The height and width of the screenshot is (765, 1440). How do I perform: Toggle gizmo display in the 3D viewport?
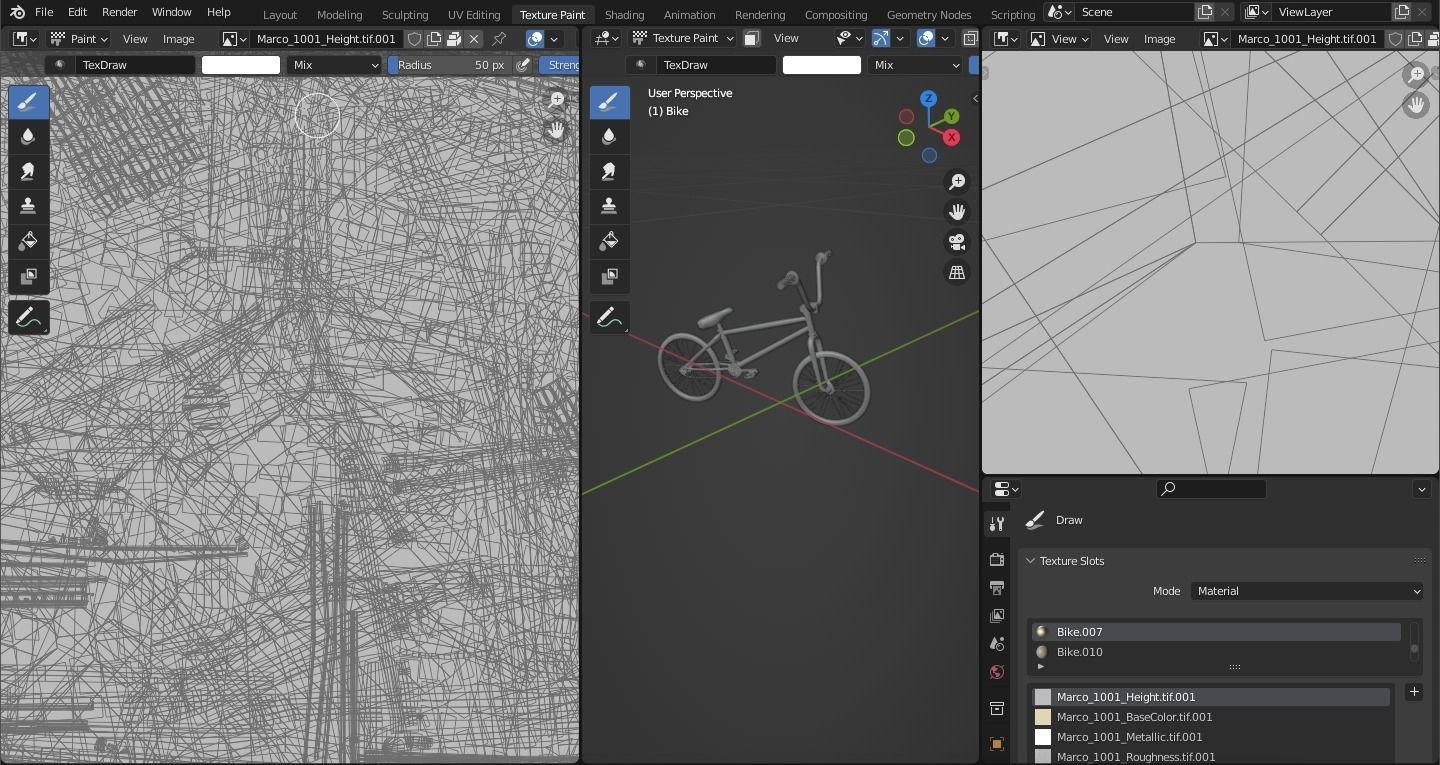pyautogui.click(x=881, y=39)
